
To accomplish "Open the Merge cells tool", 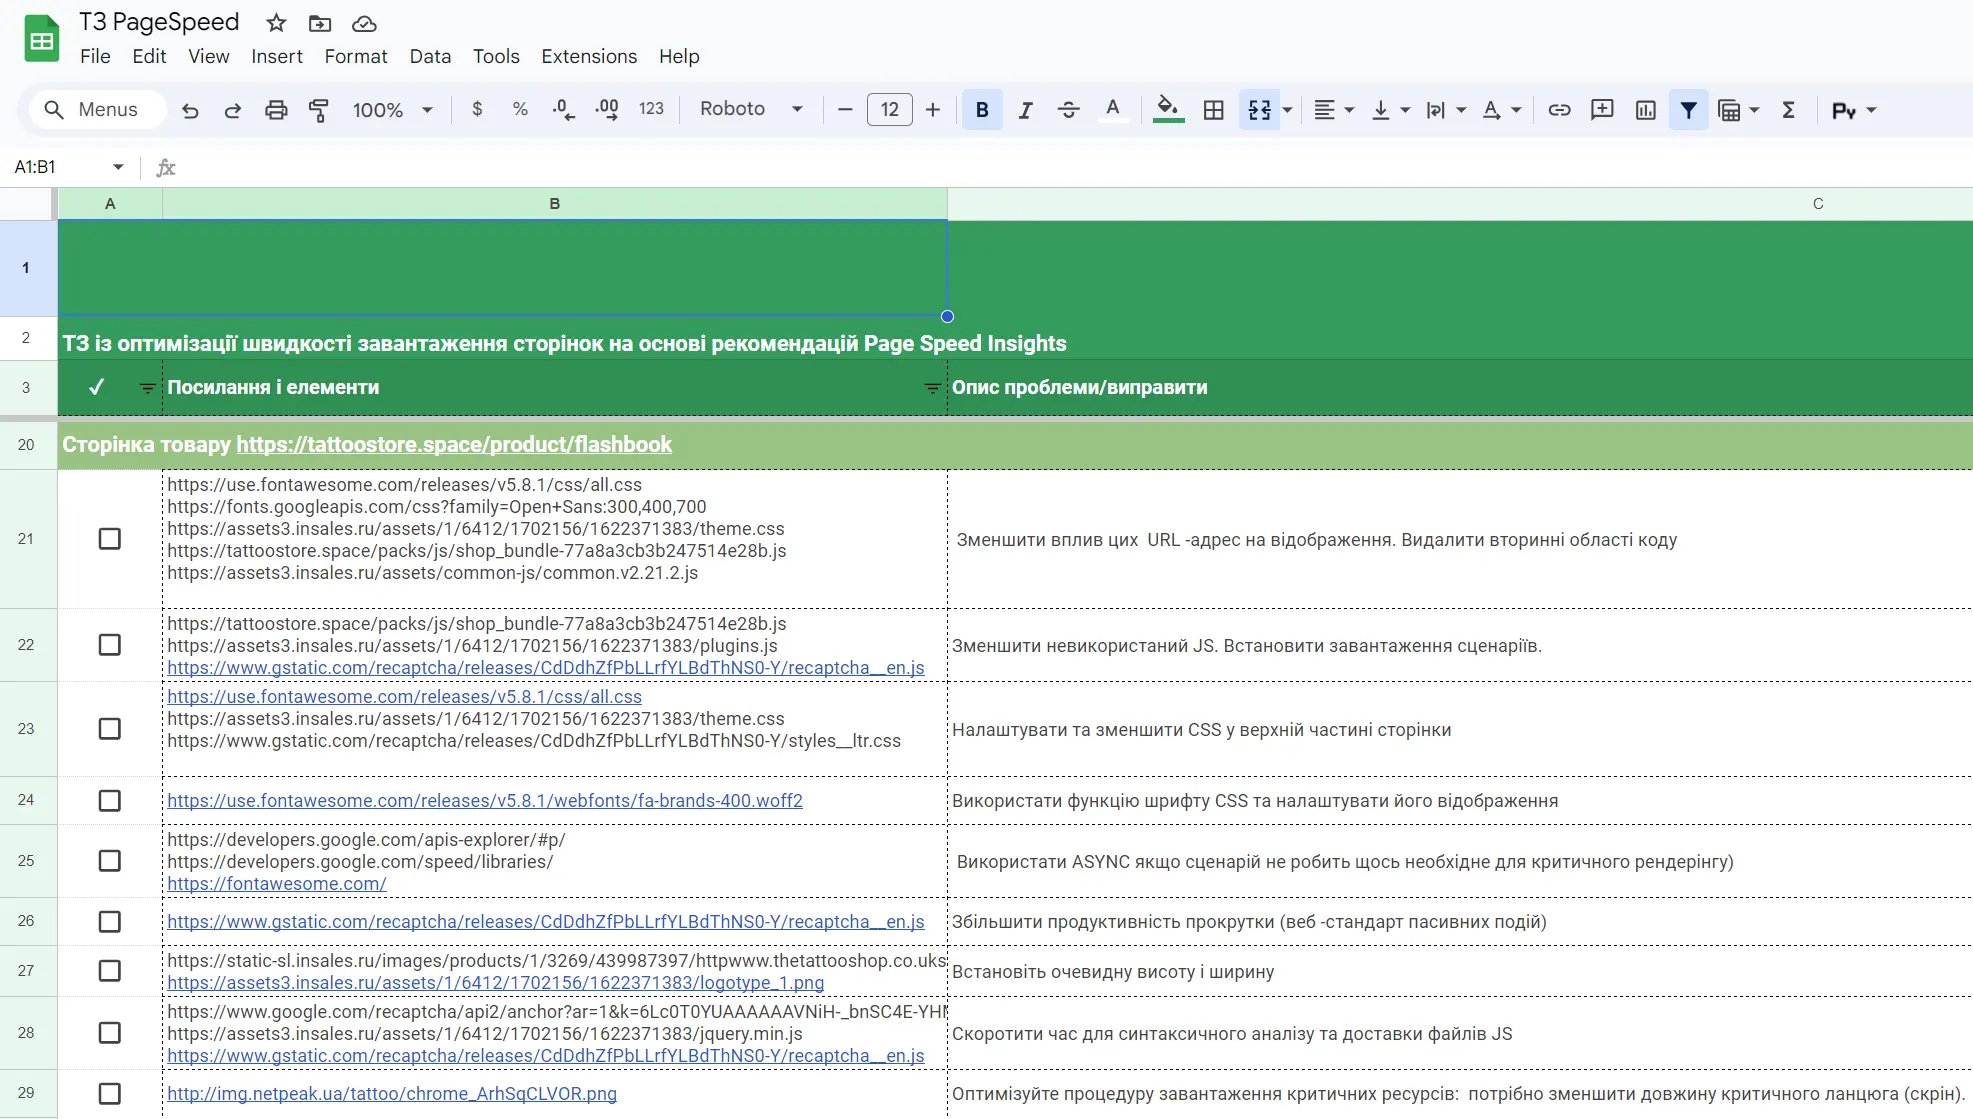I will click(x=1261, y=110).
